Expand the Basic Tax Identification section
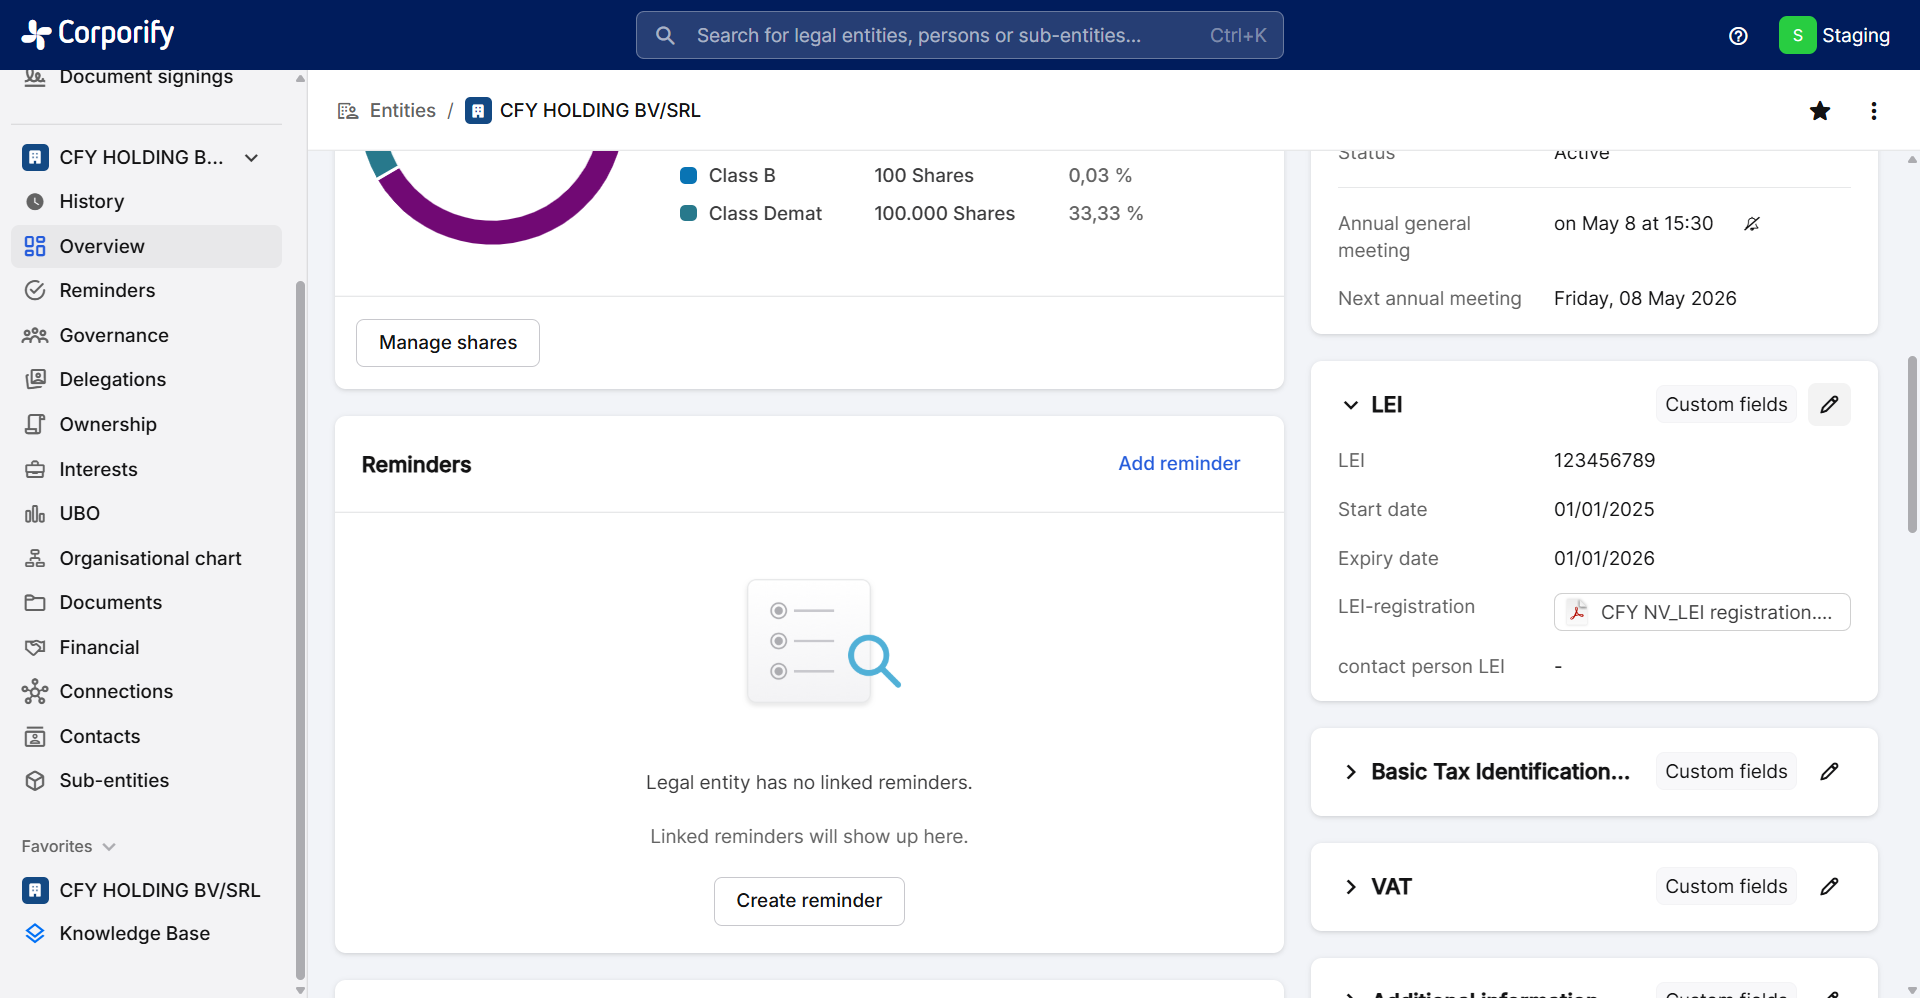The width and height of the screenshot is (1920, 998). click(1351, 772)
